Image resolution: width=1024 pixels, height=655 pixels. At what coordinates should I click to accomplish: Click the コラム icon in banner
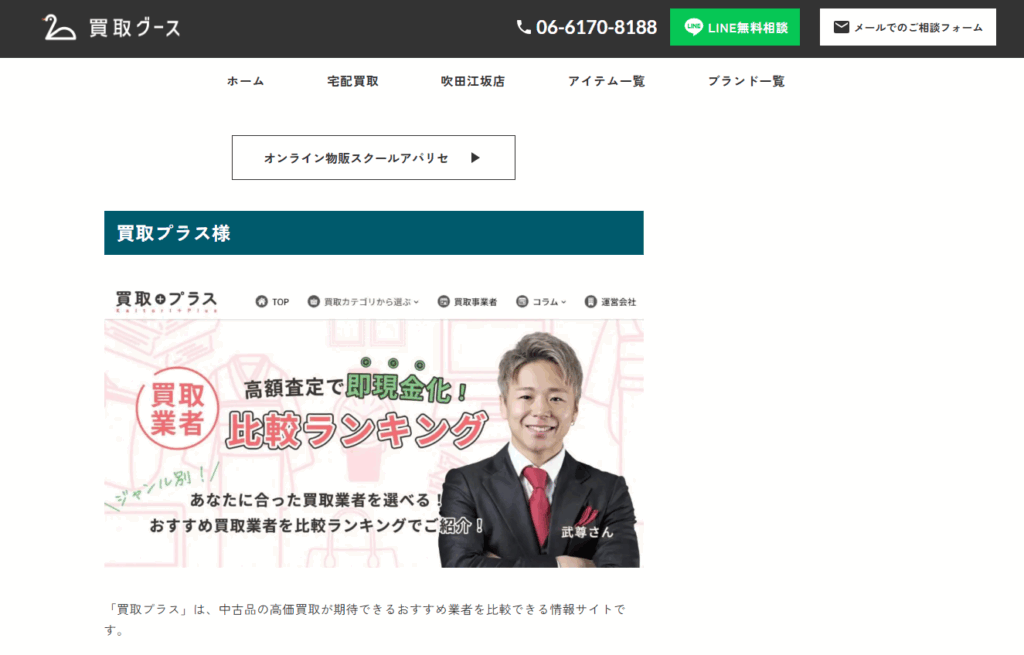tap(522, 301)
